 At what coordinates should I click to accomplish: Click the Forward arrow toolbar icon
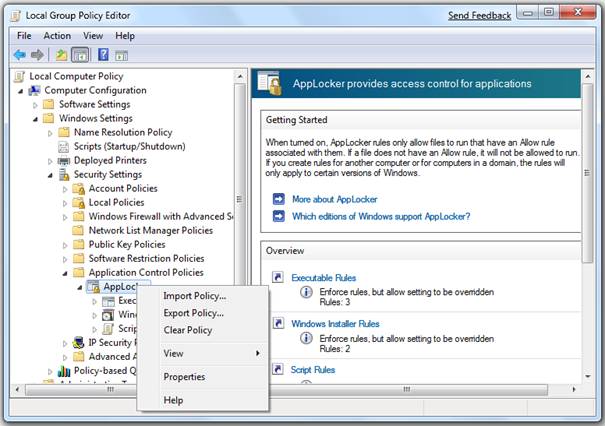point(37,55)
